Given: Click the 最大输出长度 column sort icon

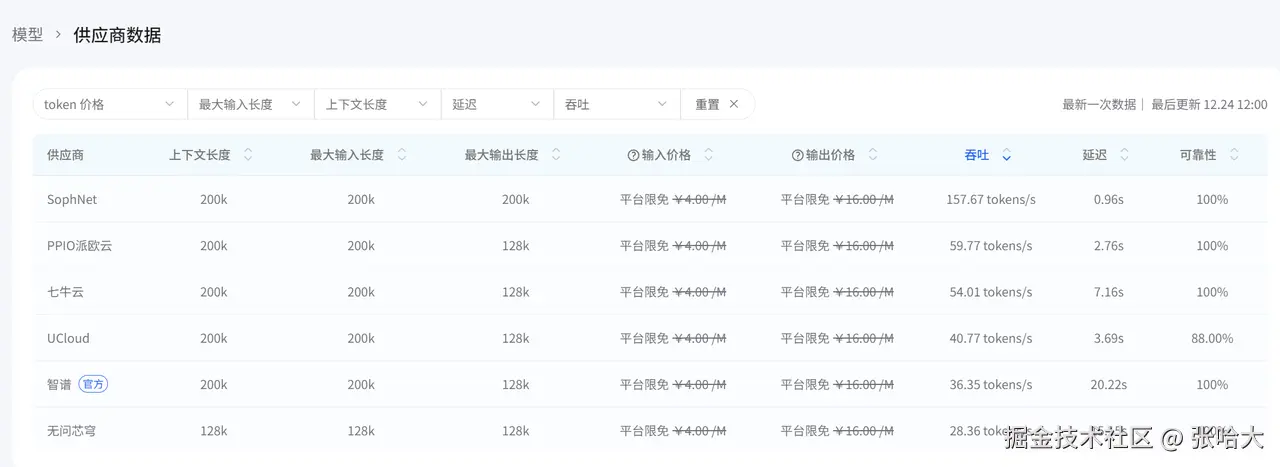Looking at the screenshot, I should coord(556,155).
